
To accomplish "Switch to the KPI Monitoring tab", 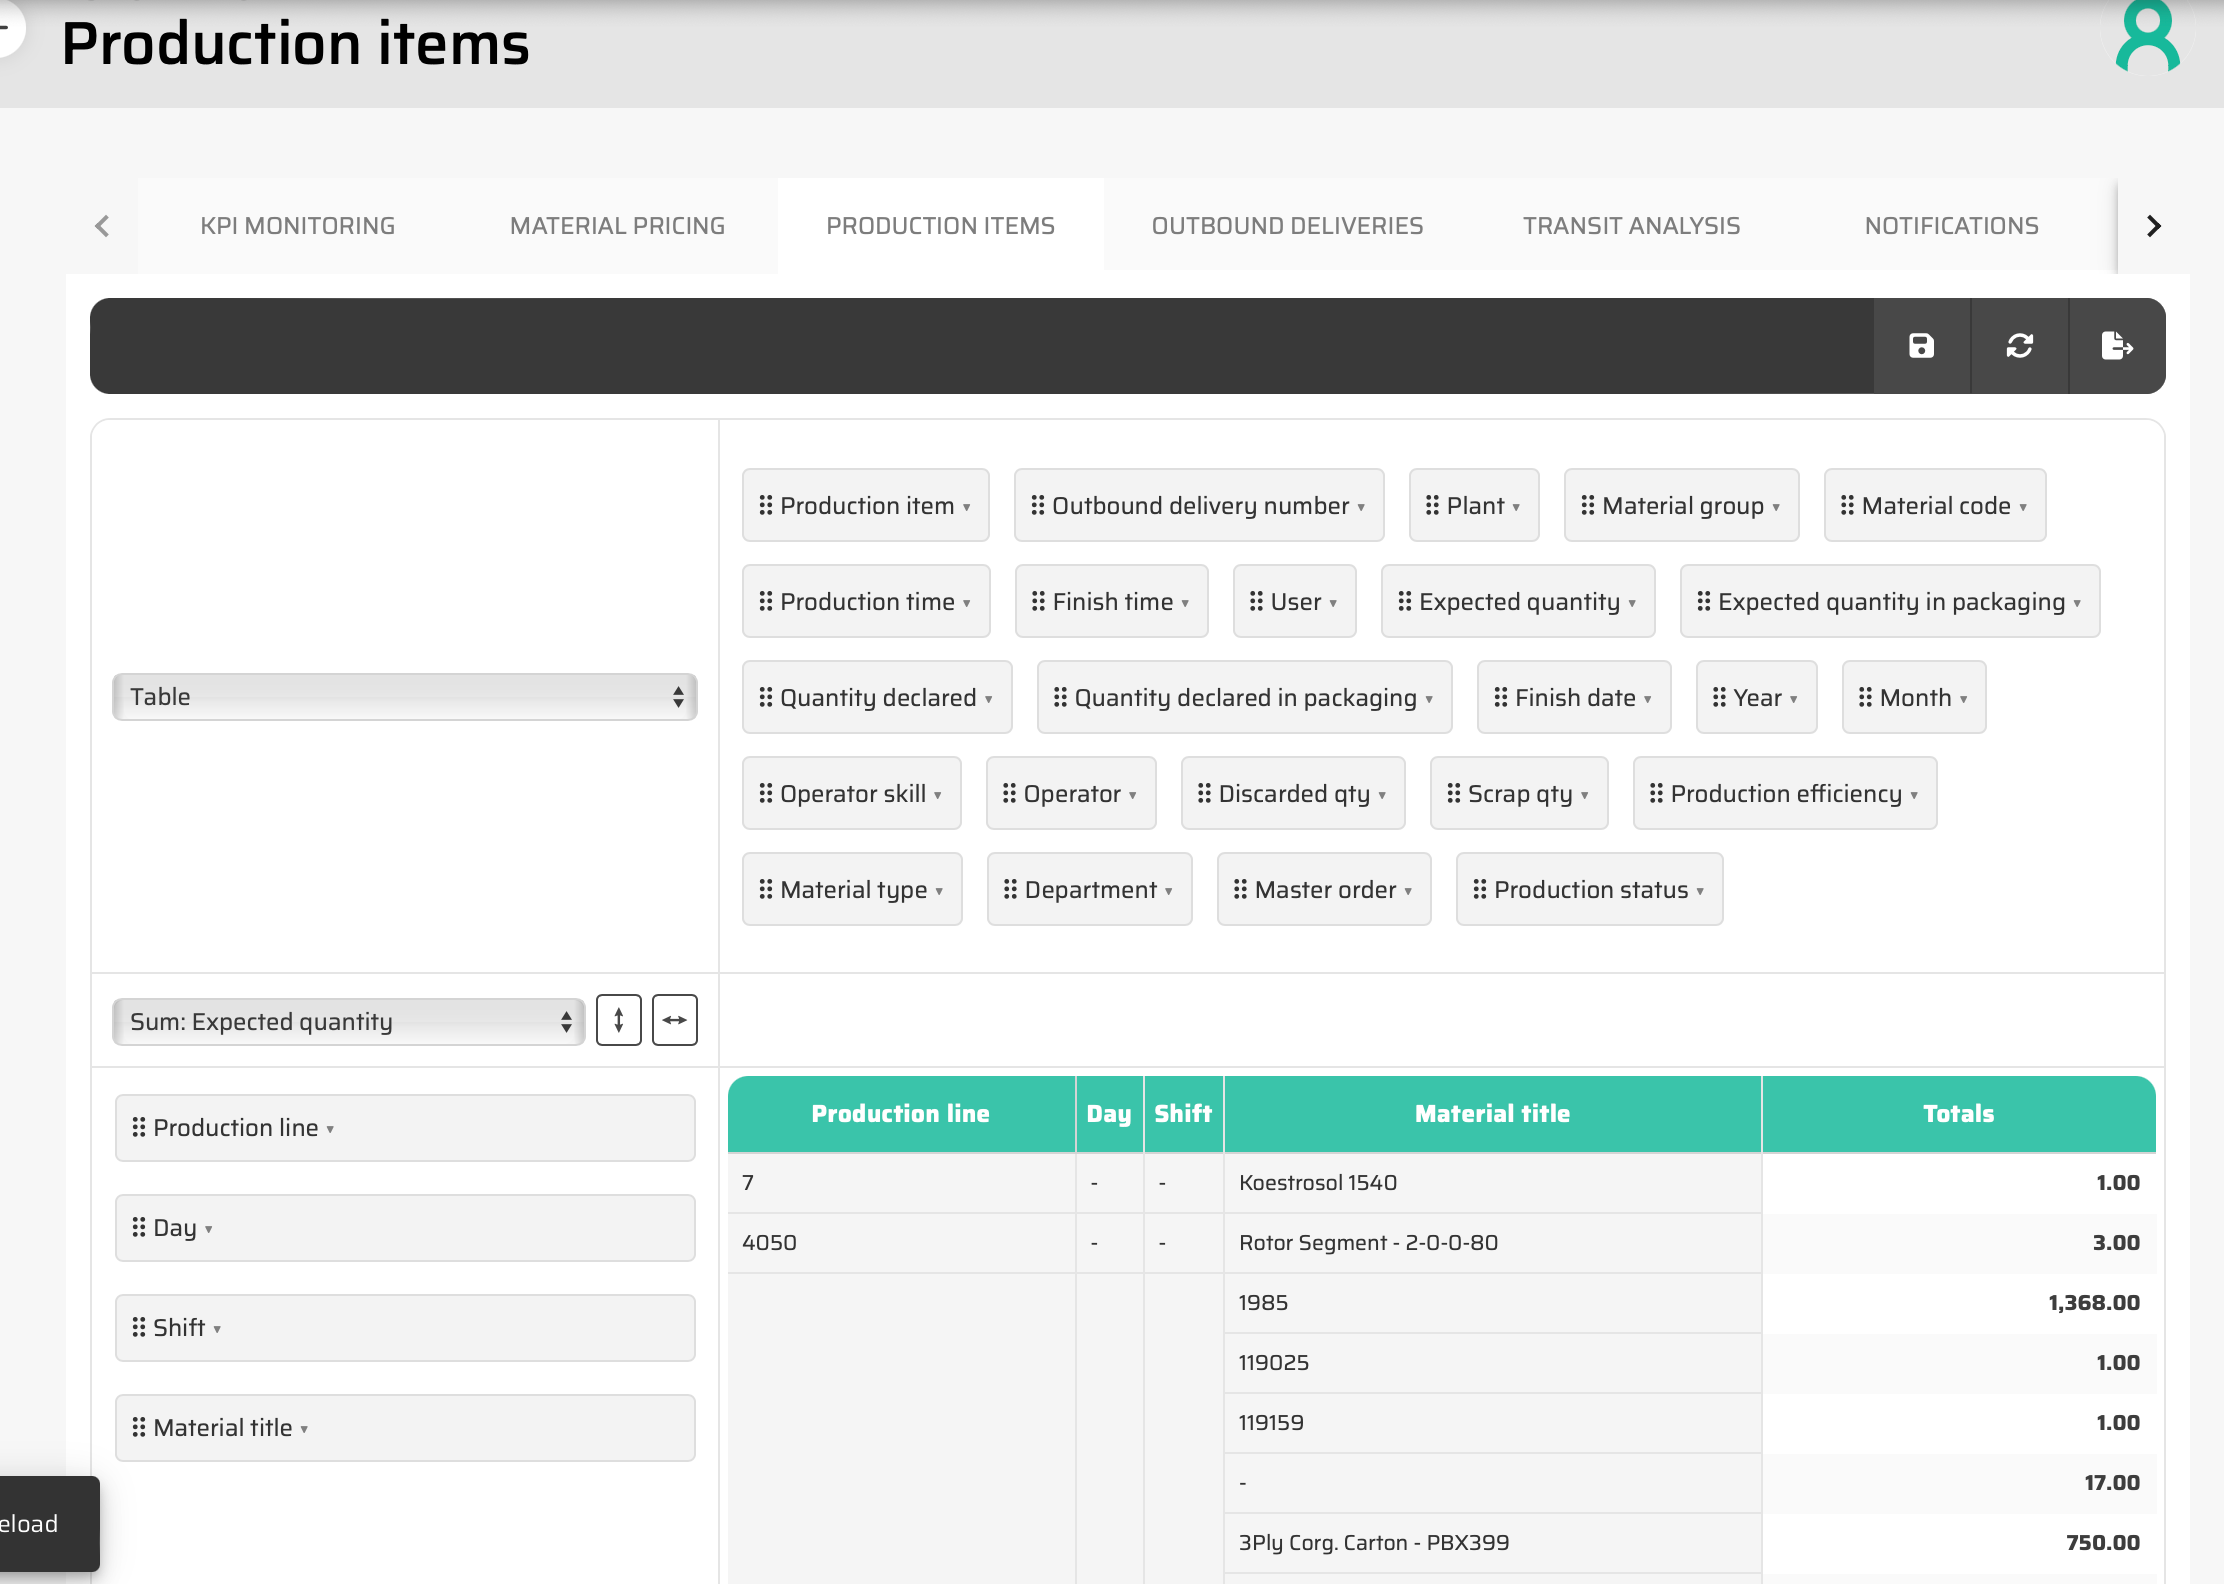I will pyautogui.click(x=297, y=226).
